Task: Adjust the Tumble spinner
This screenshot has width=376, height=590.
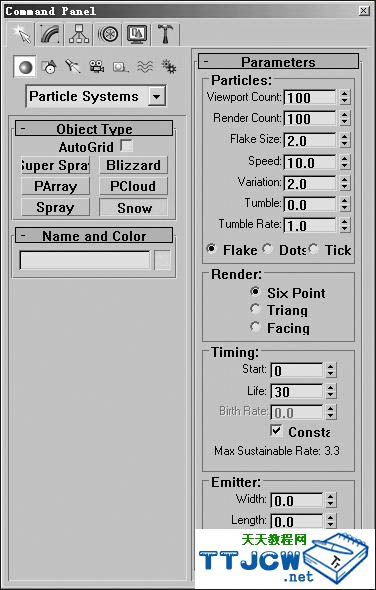Action: click(x=344, y=205)
